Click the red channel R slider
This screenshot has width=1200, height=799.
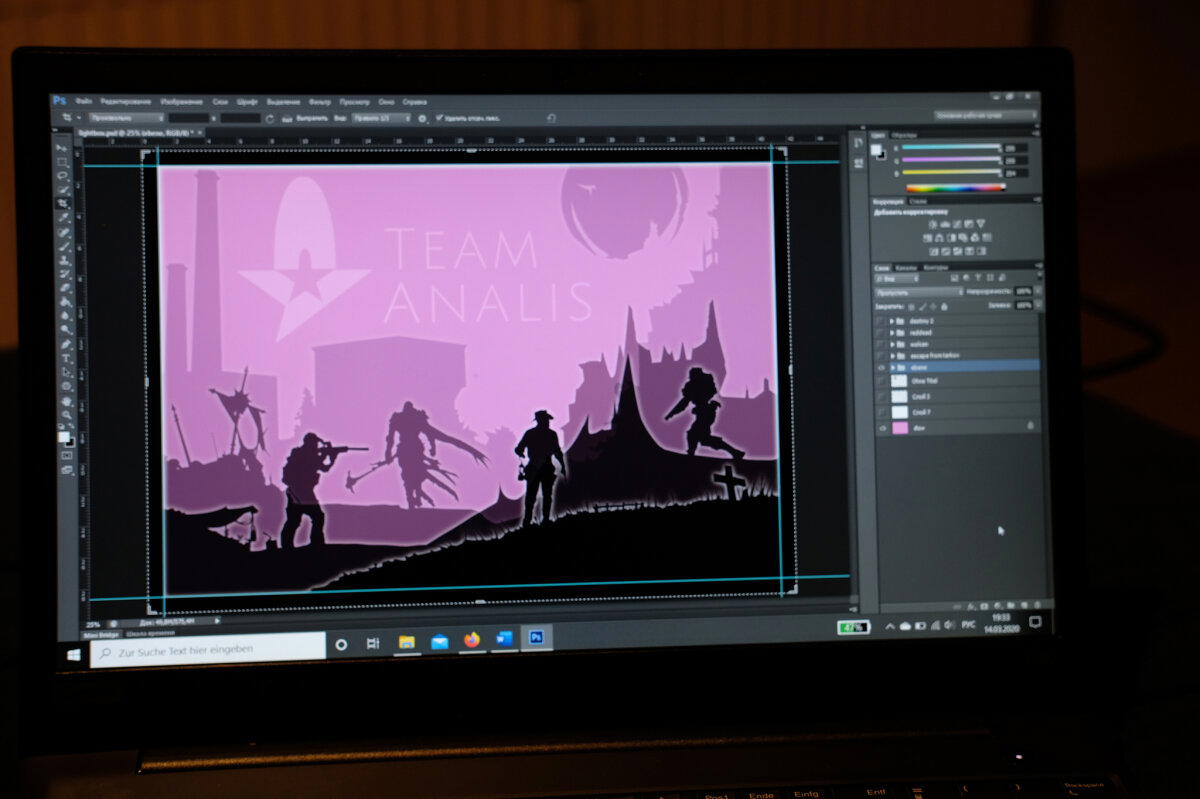click(x=953, y=147)
